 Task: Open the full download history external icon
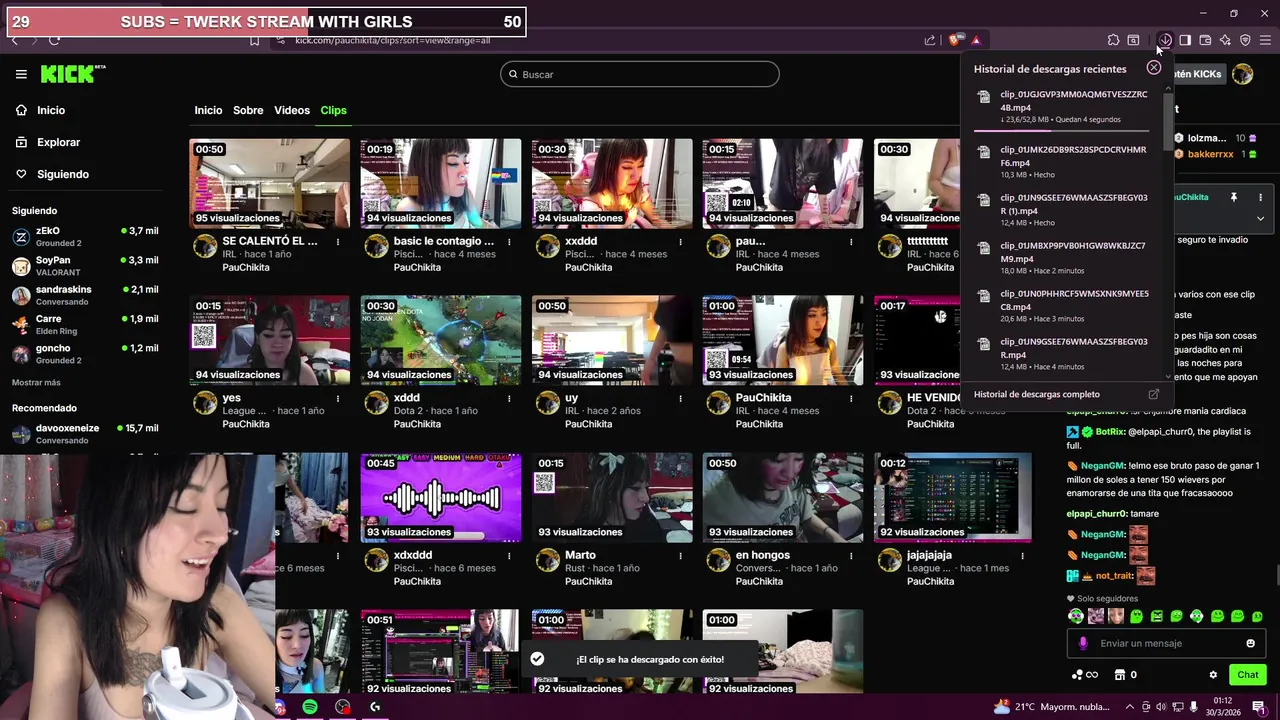click(1153, 394)
